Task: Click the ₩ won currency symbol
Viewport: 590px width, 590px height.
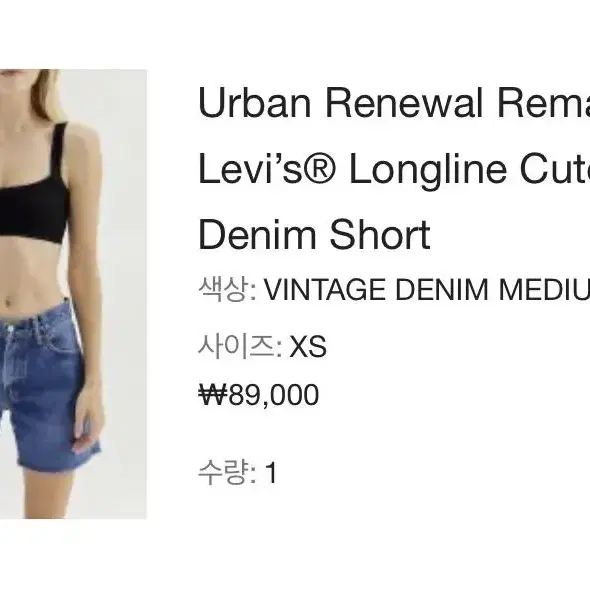Action: [213, 394]
